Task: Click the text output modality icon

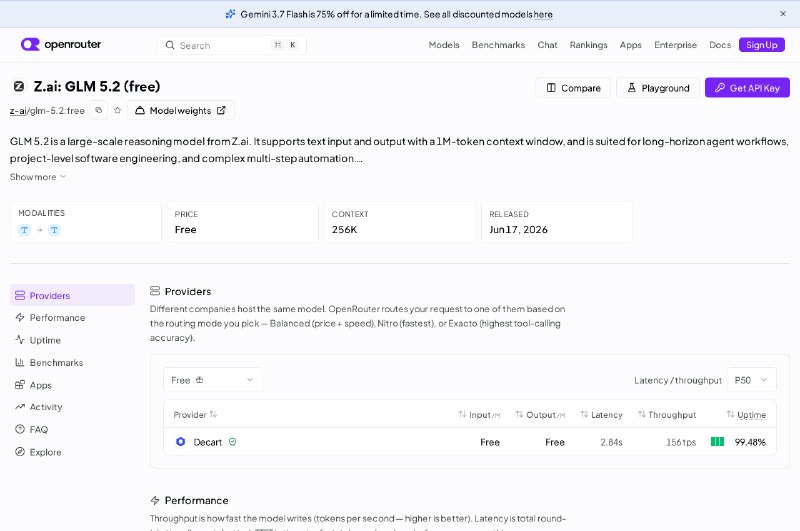Action: [54, 230]
